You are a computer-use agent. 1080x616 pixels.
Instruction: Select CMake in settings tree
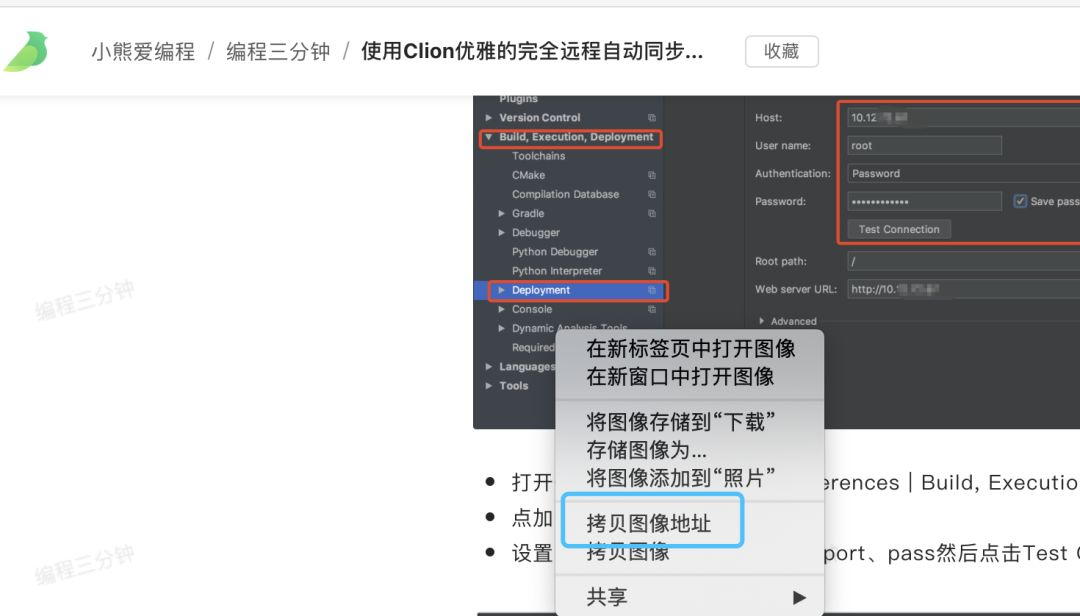528,175
